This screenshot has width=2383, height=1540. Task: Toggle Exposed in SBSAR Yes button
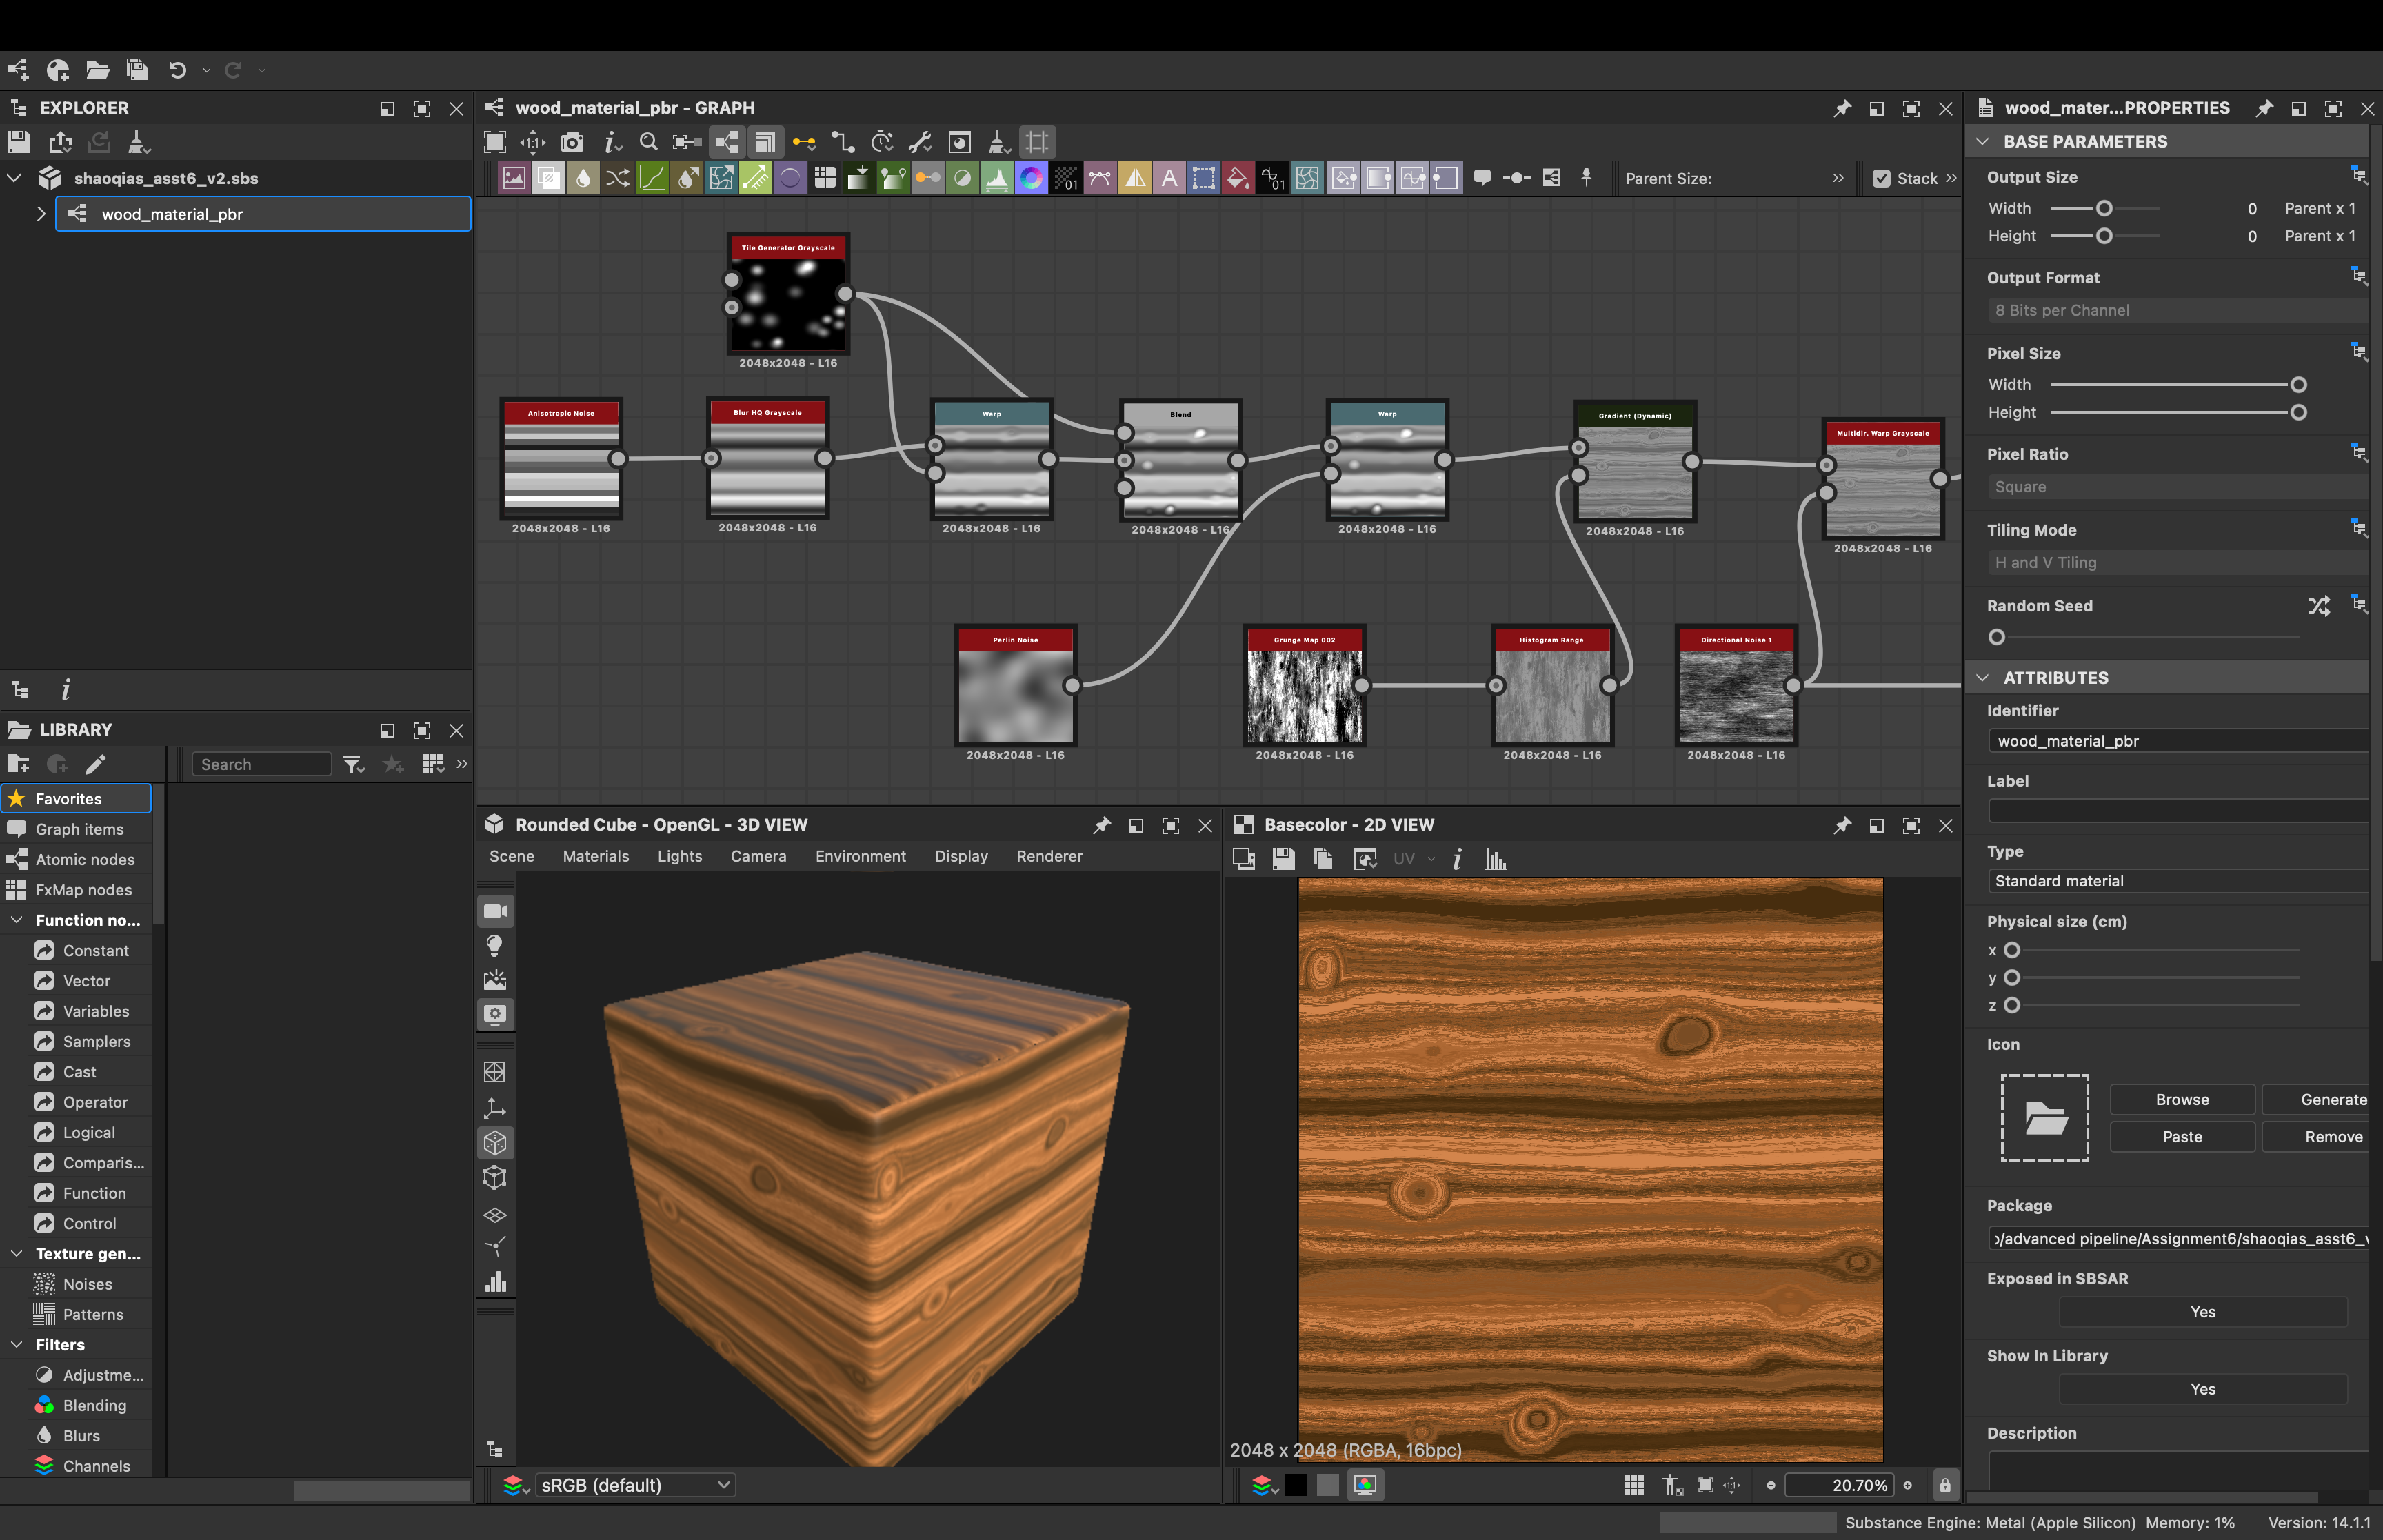(x=2202, y=1312)
